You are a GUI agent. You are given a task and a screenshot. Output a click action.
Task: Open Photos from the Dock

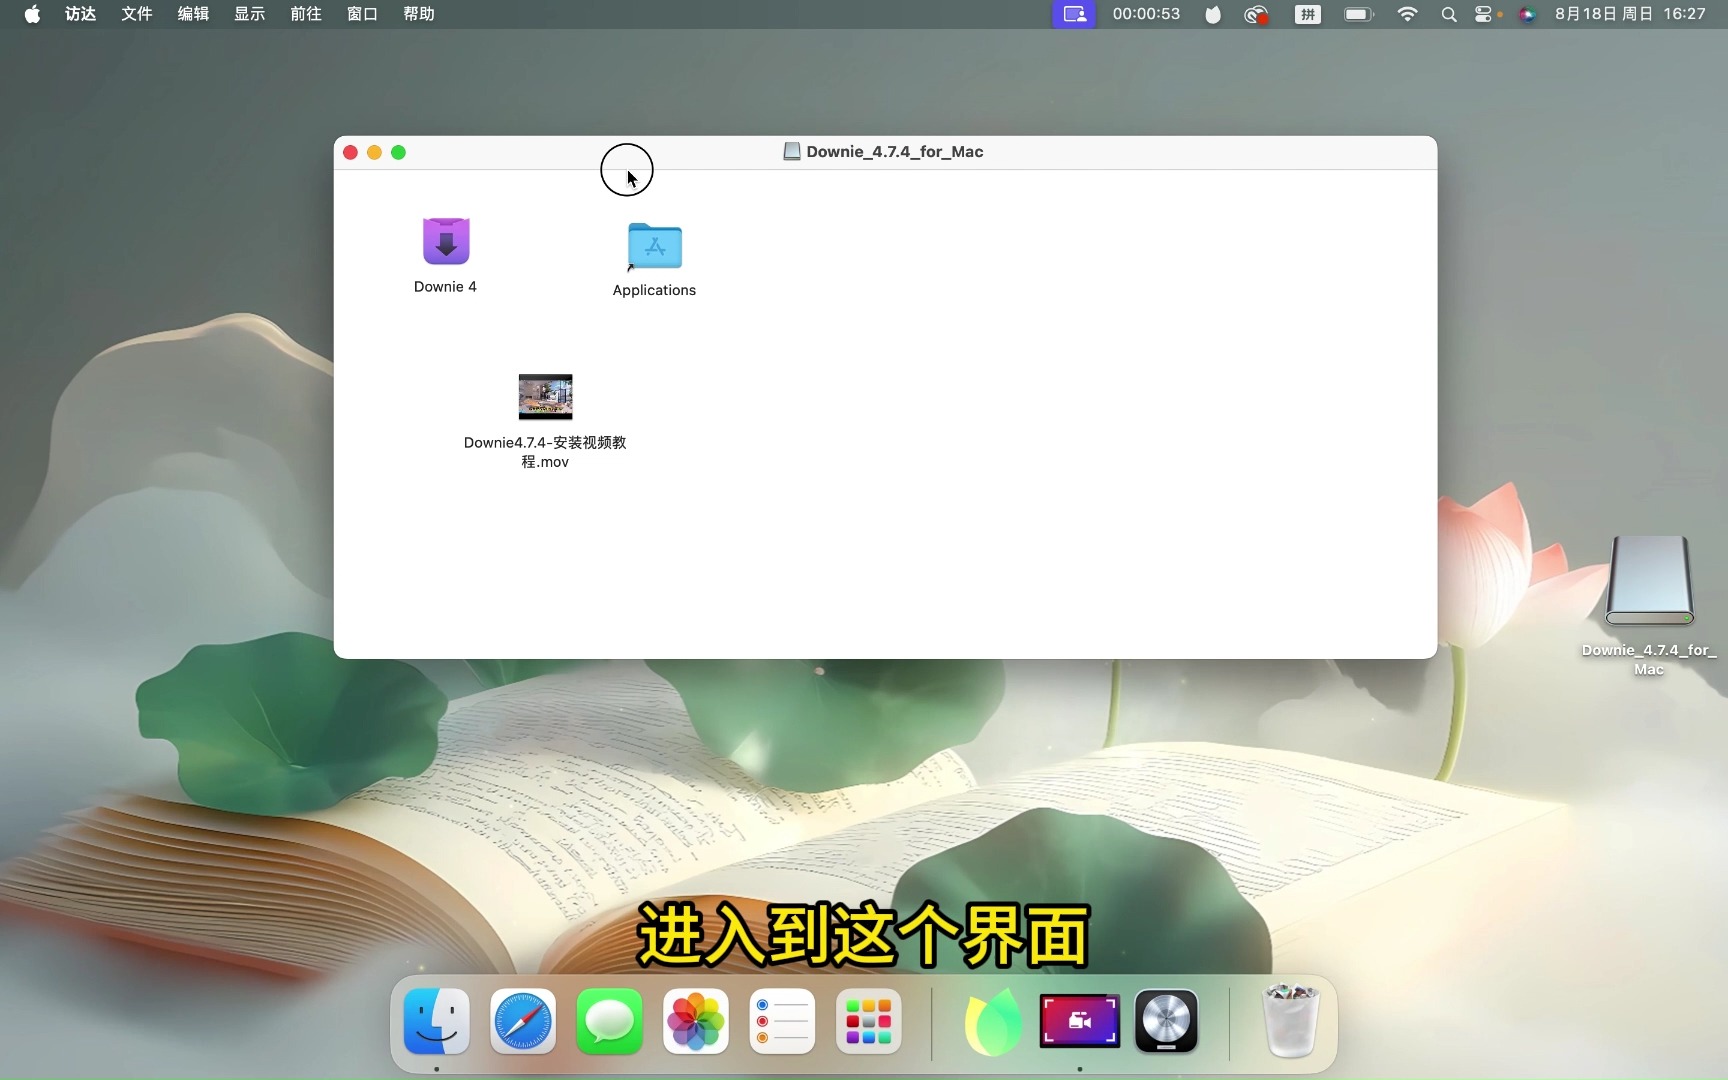pos(696,1021)
